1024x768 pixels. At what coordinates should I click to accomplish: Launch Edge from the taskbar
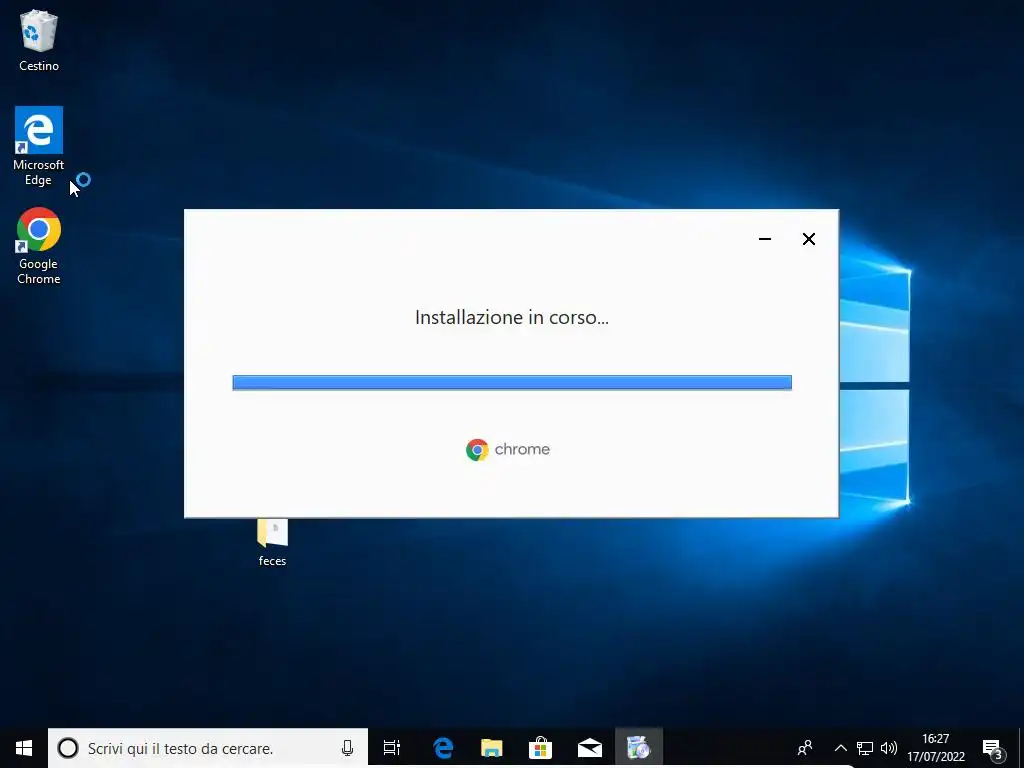pyautogui.click(x=443, y=748)
